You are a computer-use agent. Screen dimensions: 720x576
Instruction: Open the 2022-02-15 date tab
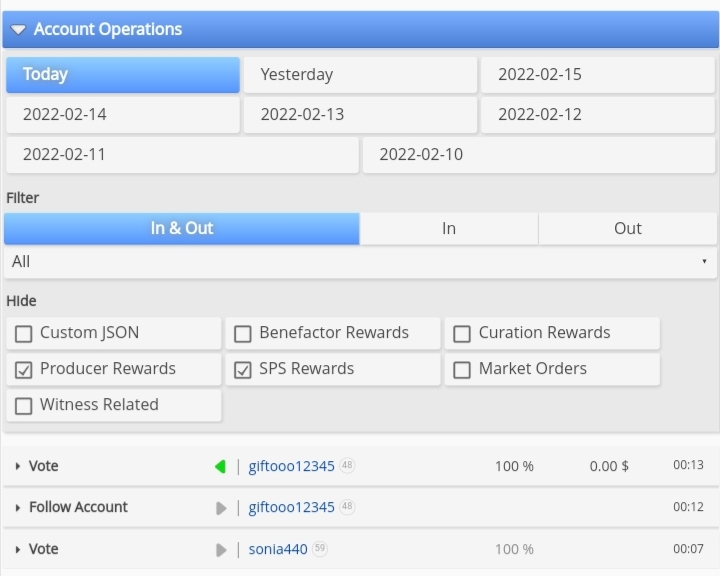click(x=598, y=75)
